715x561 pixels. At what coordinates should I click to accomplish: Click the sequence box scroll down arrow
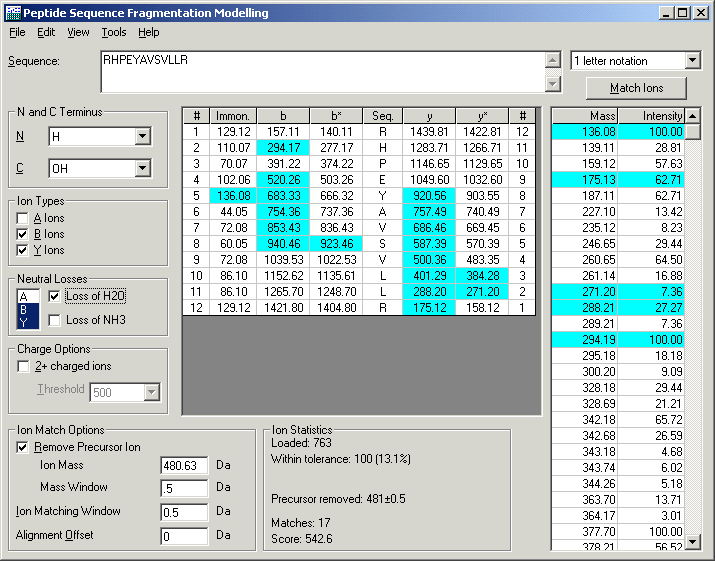[x=553, y=84]
